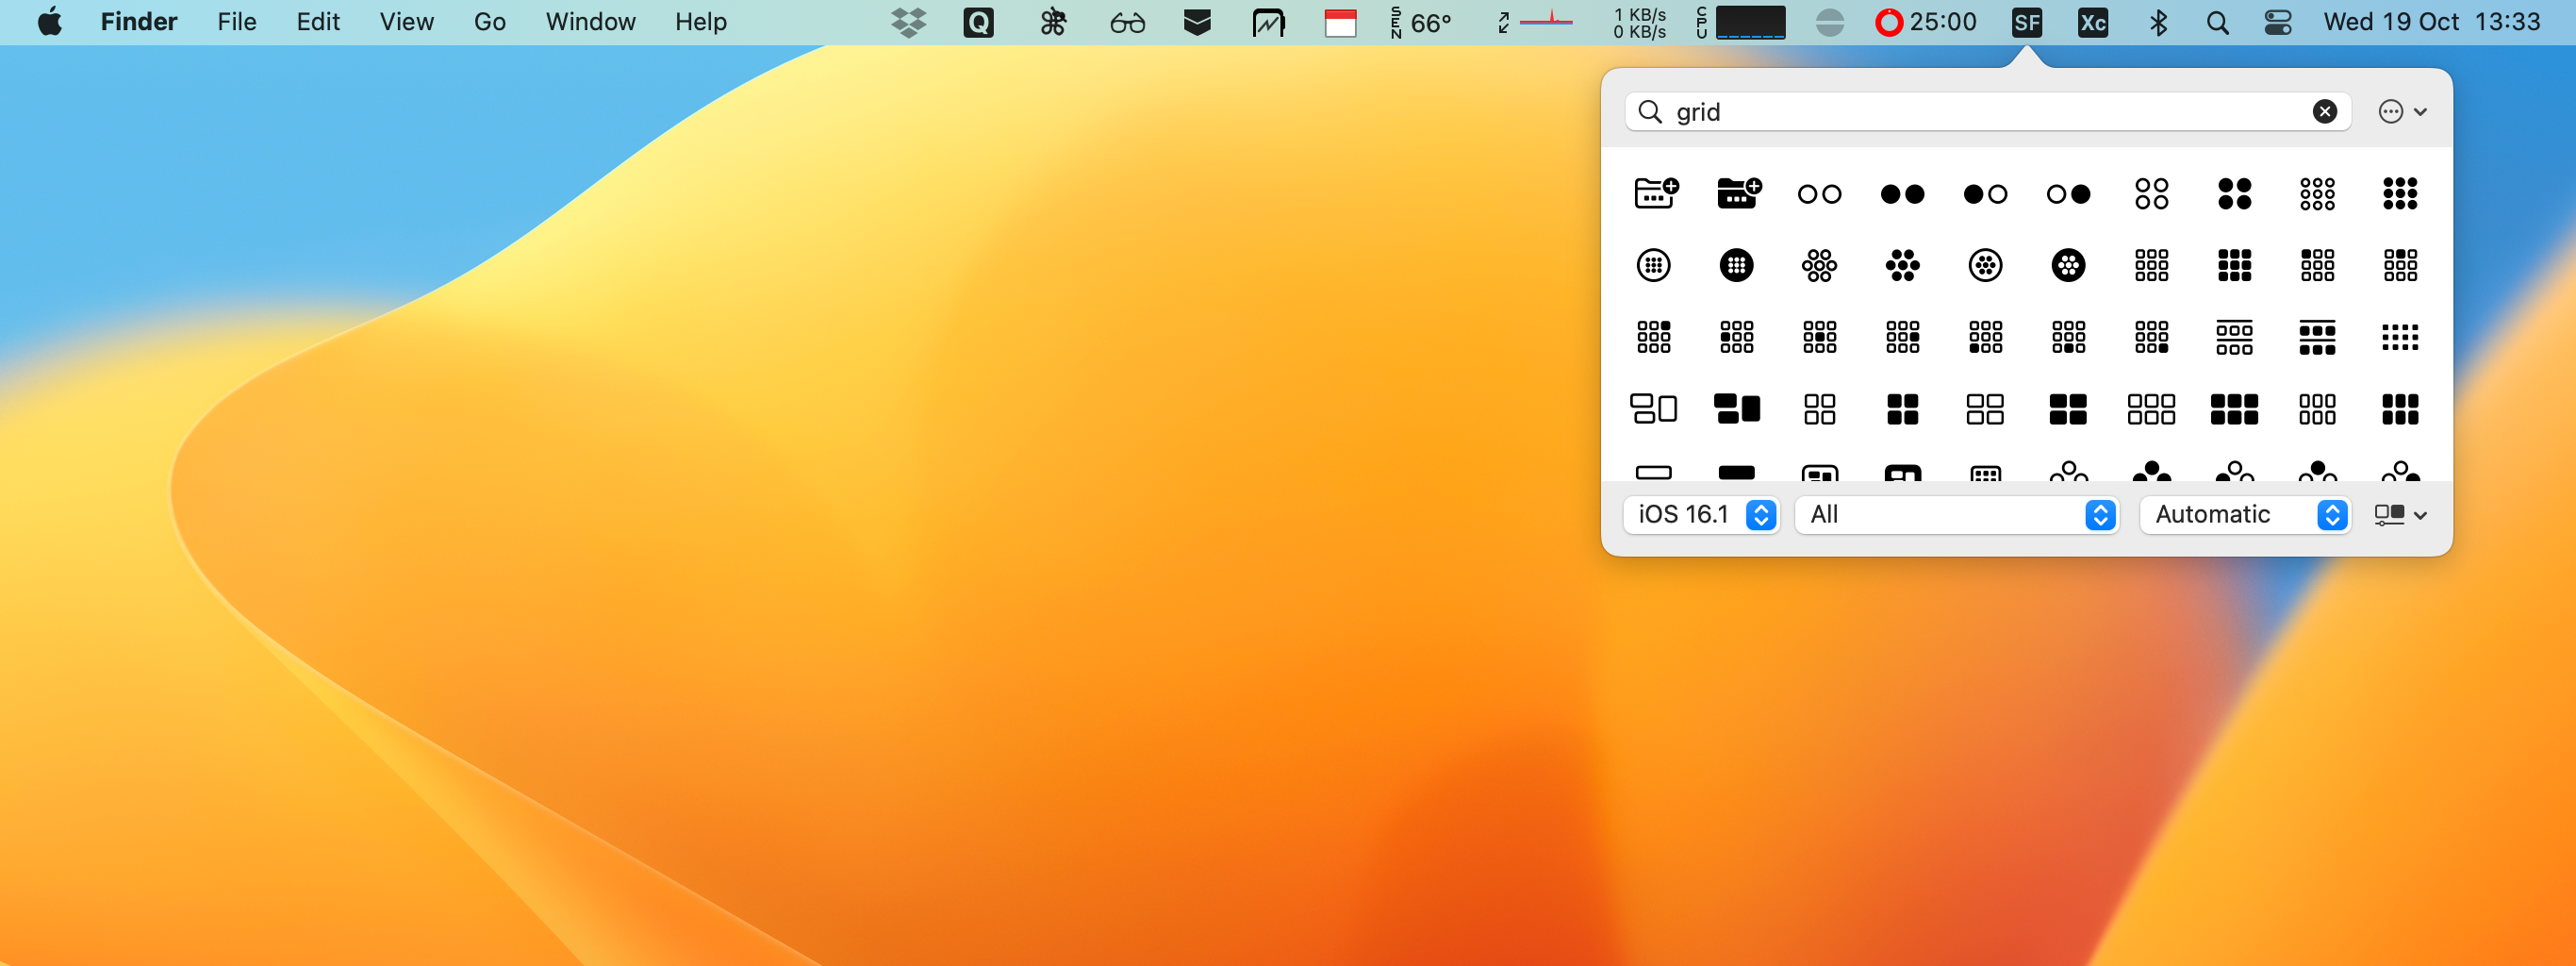Viewport: 2576px width, 966px height.
Task: Select the small-dot 4x3 grid symbol
Action: pos(2400,337)
